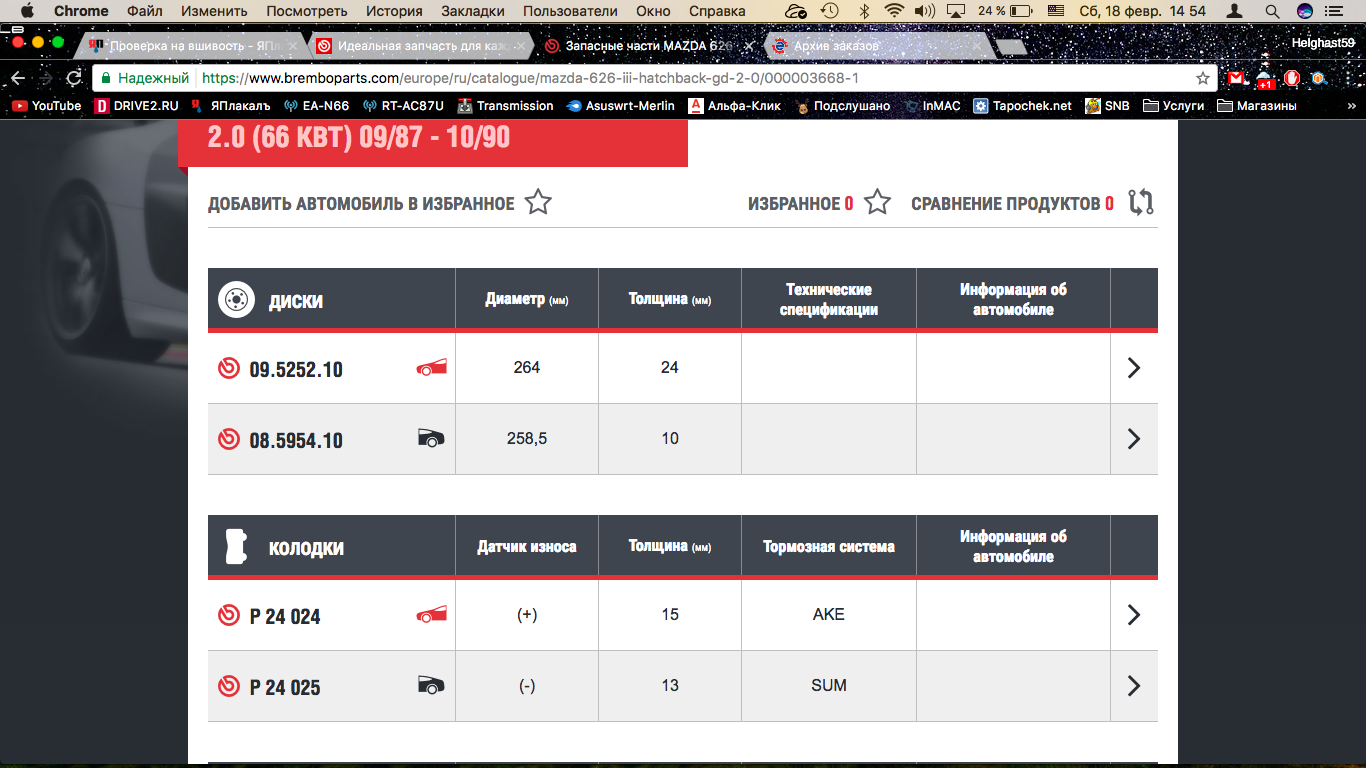
Task: Open the Файл menu
Action: pyautogui.click(x=145, y=11)
